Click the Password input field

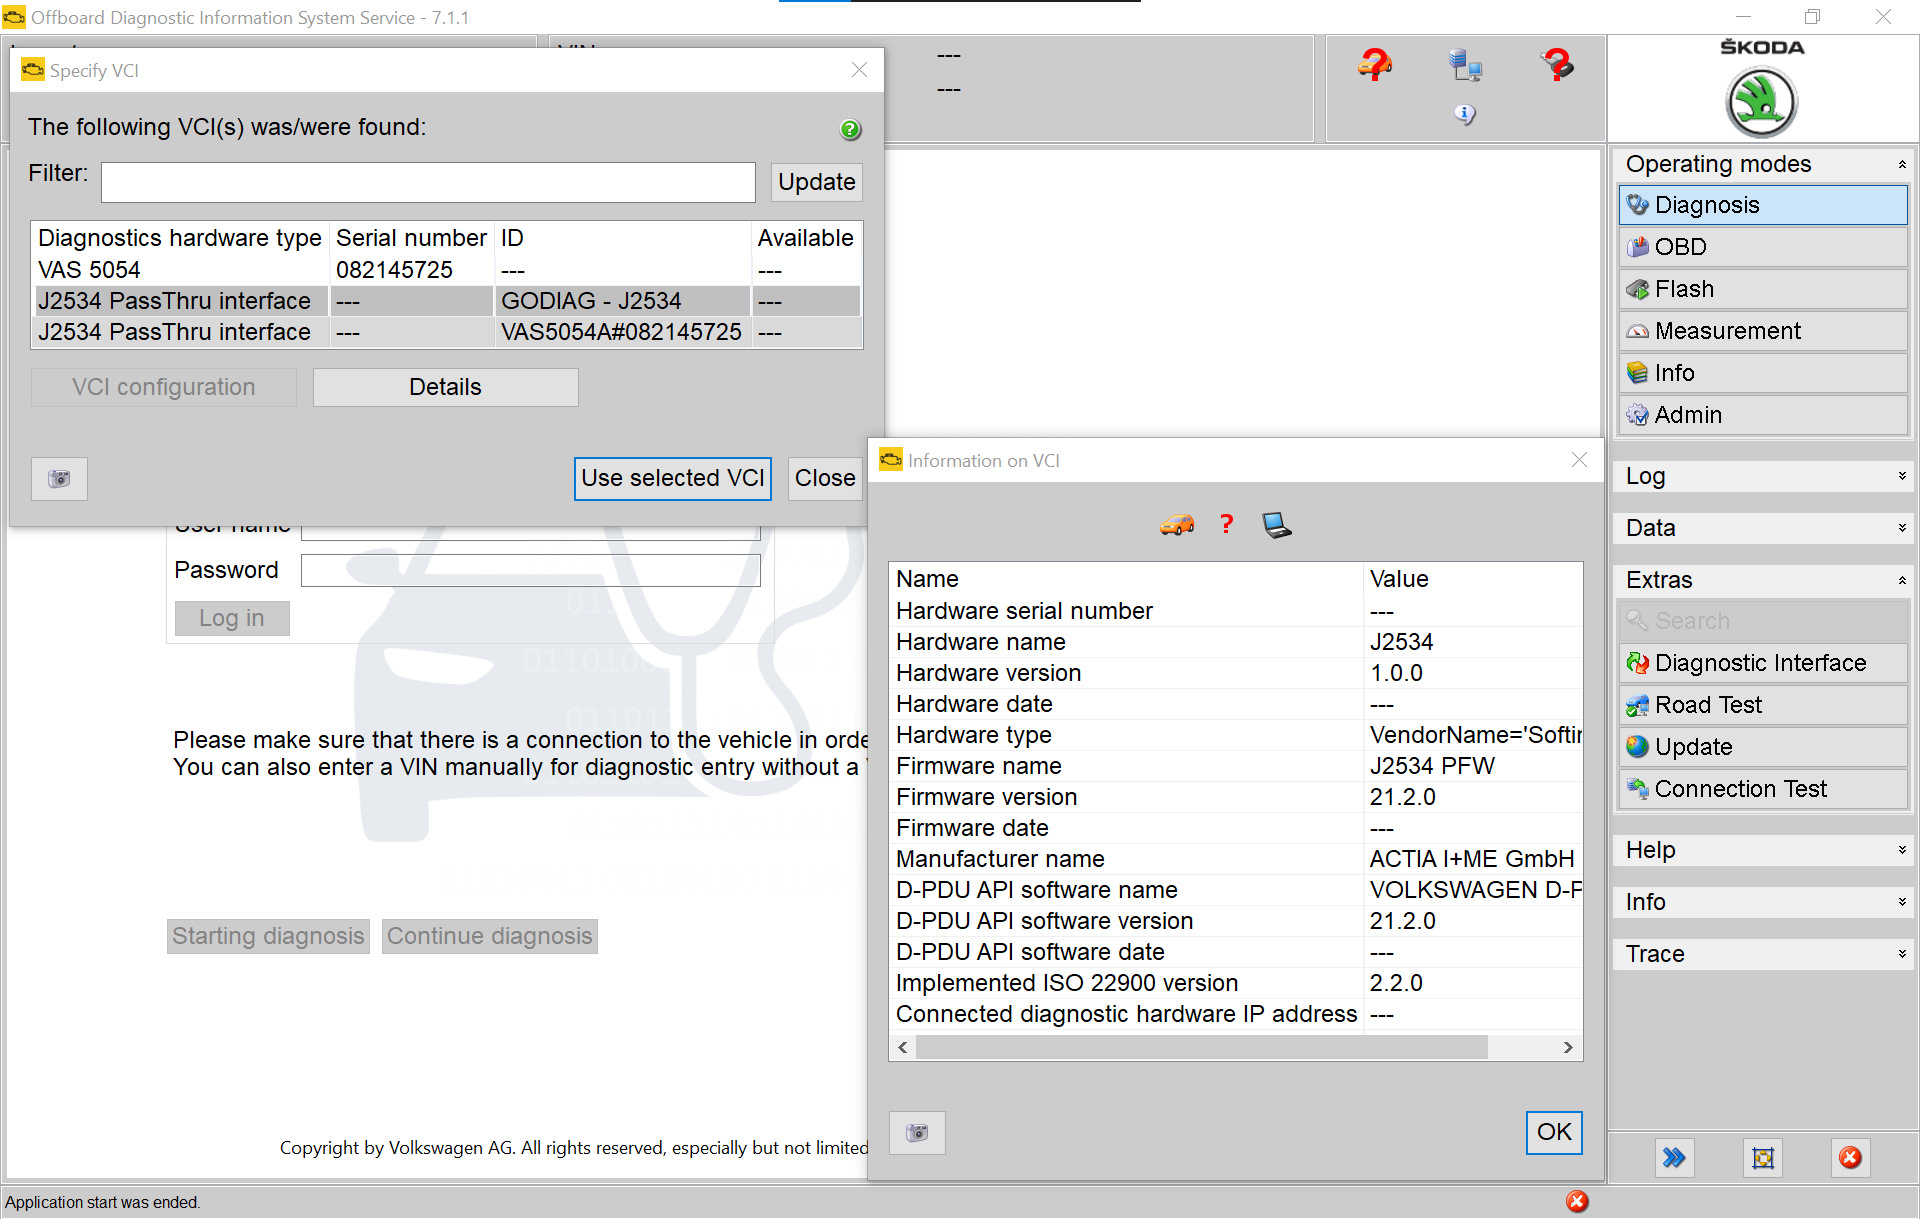(x=531, y=570)
